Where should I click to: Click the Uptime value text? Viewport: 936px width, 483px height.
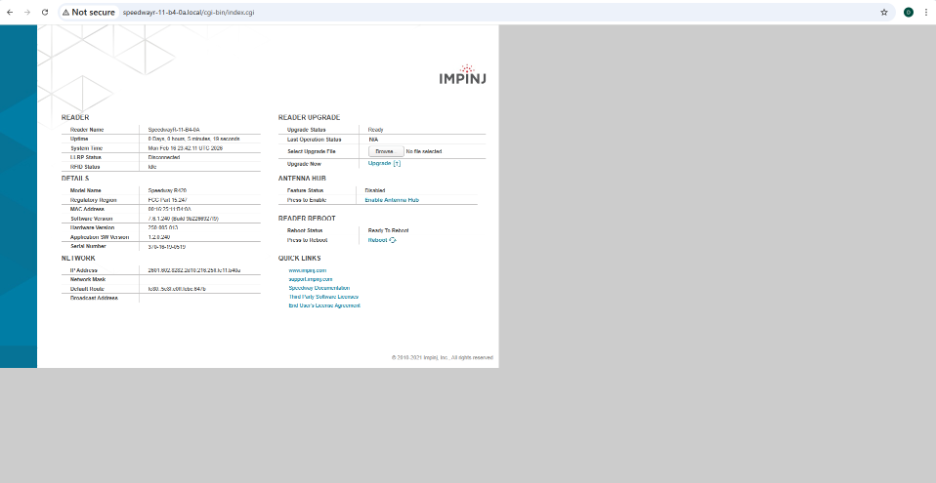pyautogui.click(x=194, y=139)
